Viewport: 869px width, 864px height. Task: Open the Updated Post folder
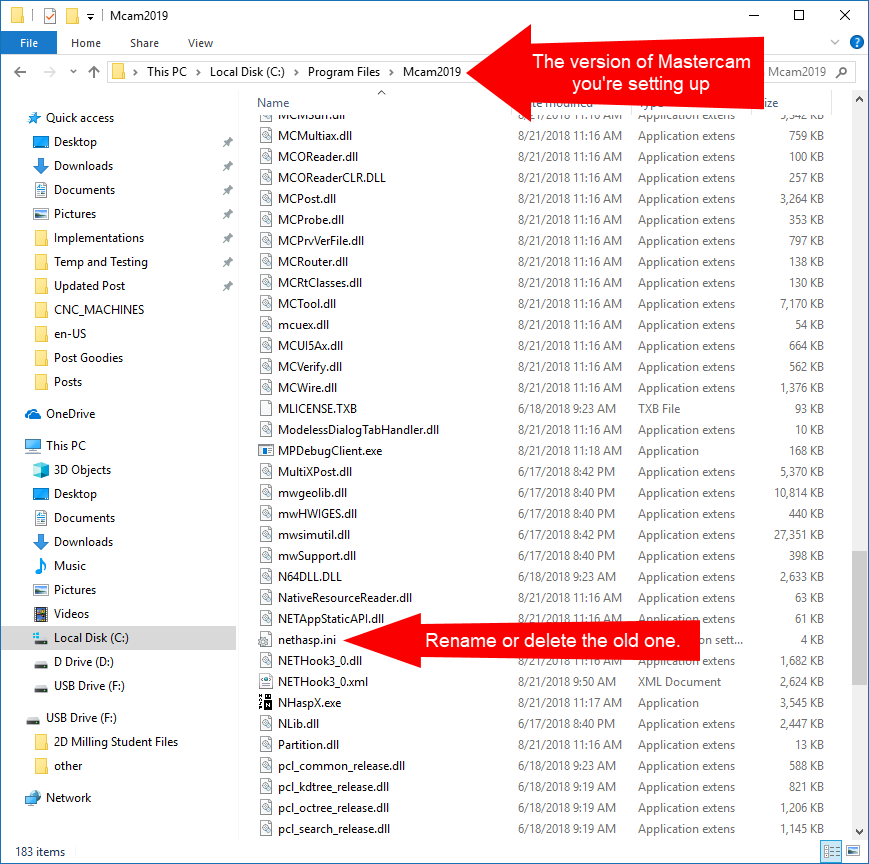[89, 286]
